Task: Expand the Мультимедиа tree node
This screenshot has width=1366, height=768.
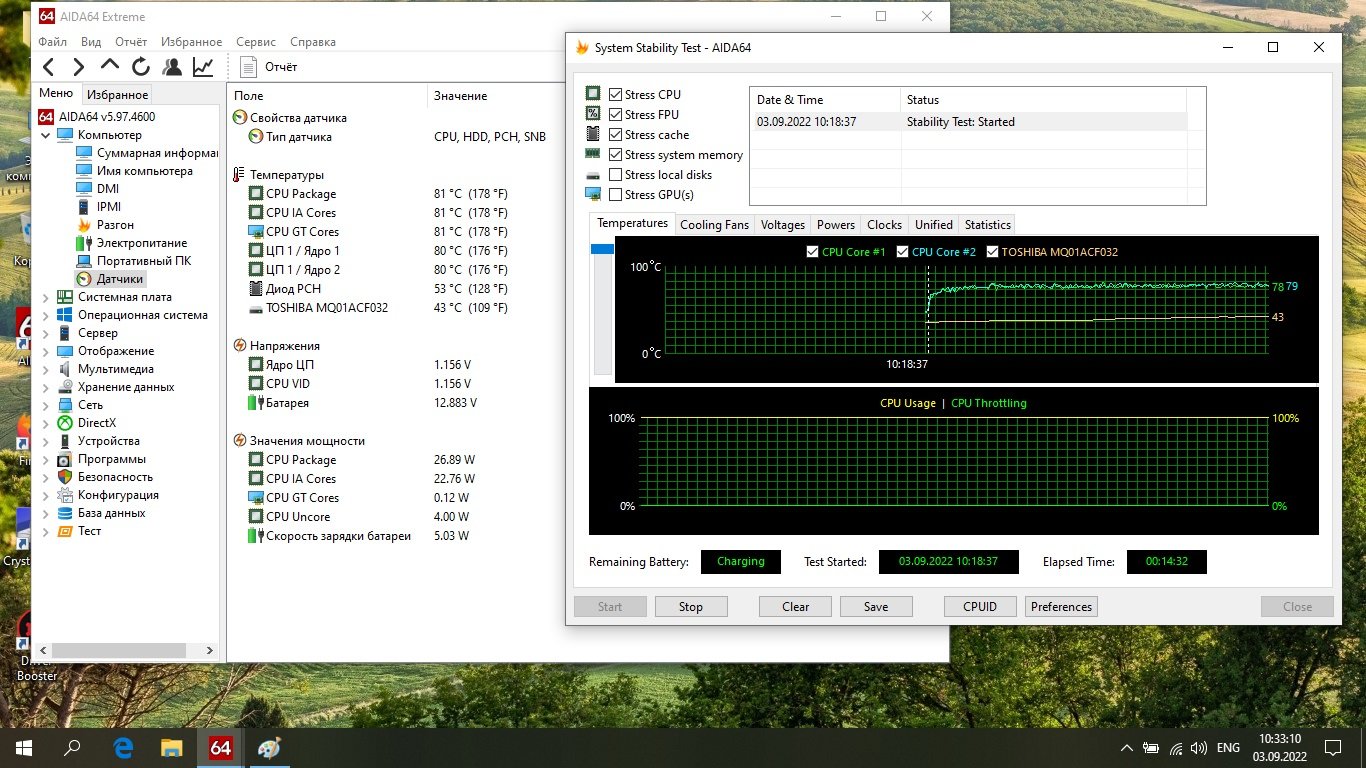Action: (45, 369)
